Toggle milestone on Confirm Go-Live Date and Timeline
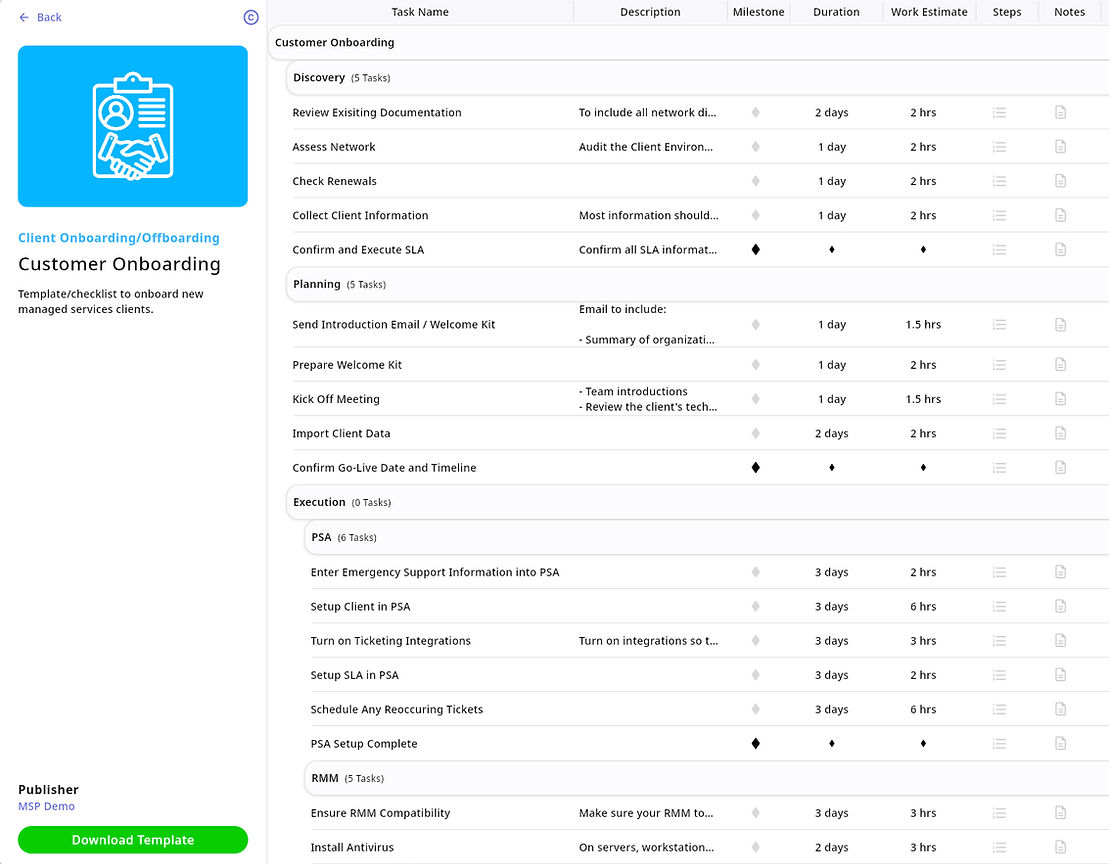Viewport: 1109px width, 864px height. pos(755,467)
